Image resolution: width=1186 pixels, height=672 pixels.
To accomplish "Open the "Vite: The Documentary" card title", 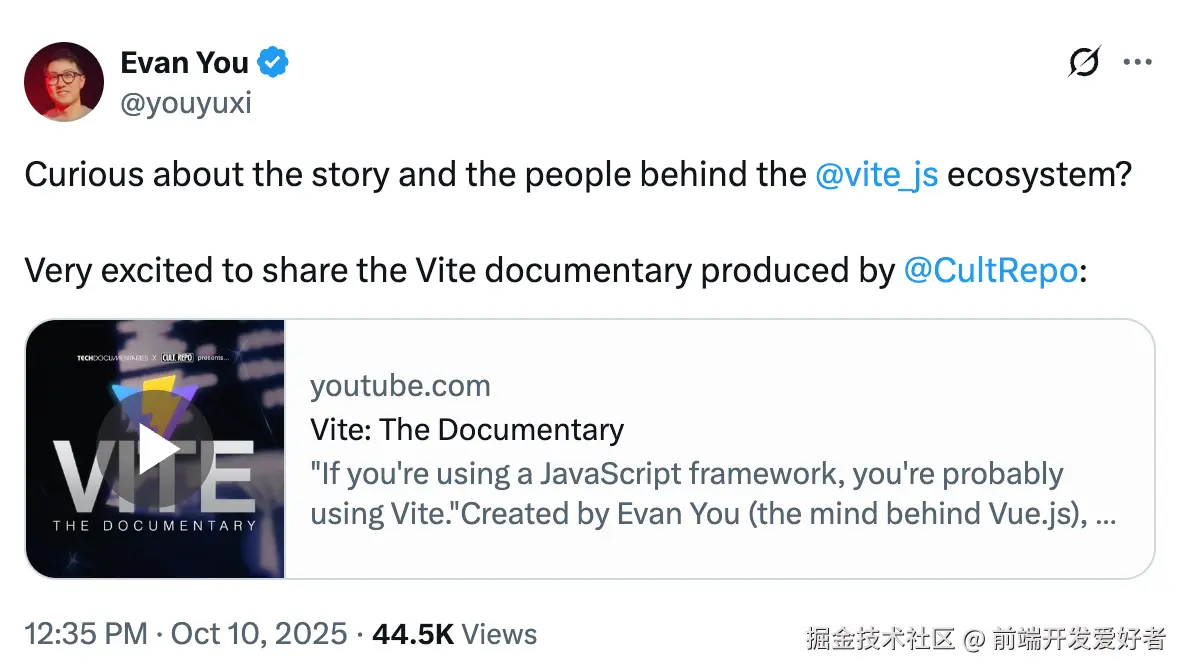I will pos(467,430).
